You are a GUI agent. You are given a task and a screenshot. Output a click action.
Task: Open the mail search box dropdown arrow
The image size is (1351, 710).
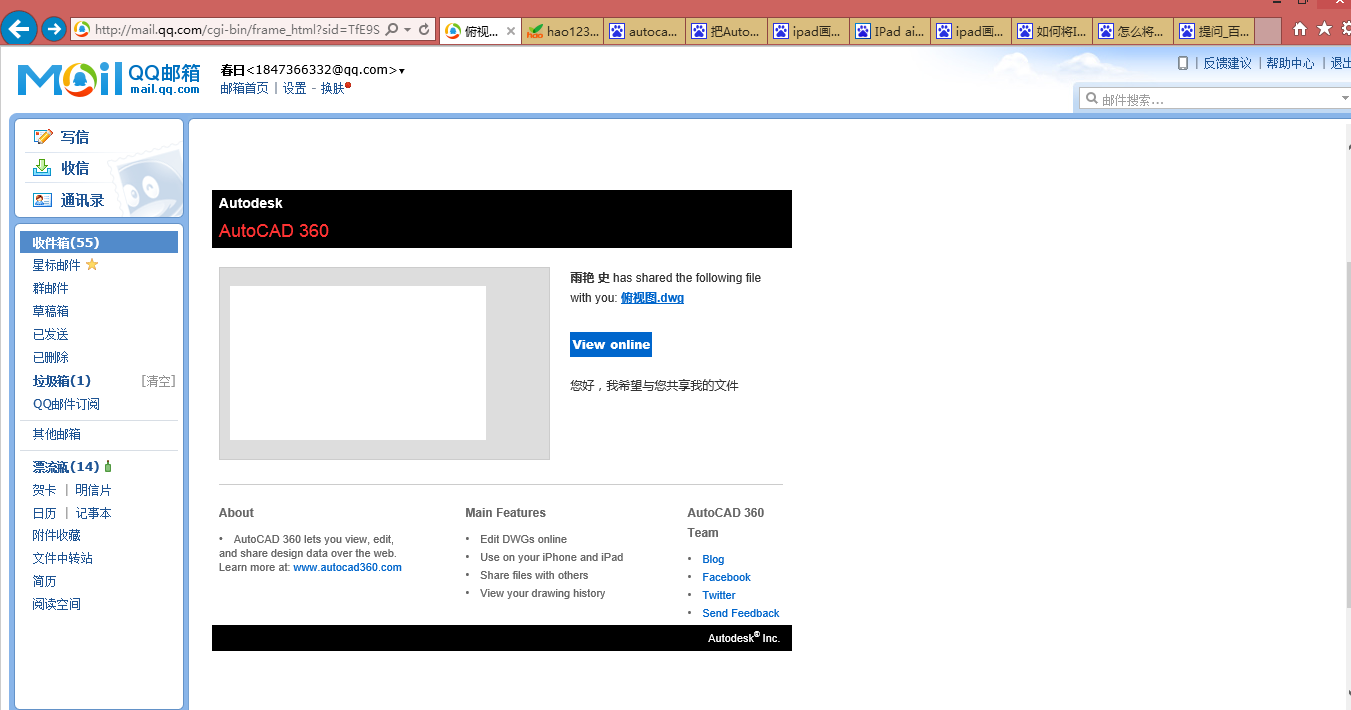[x=1344, y=98]
